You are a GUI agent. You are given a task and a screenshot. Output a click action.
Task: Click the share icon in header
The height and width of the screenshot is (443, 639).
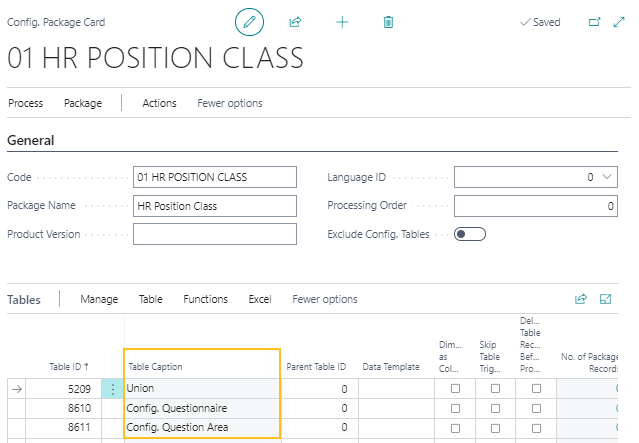[x=295, y=21]
